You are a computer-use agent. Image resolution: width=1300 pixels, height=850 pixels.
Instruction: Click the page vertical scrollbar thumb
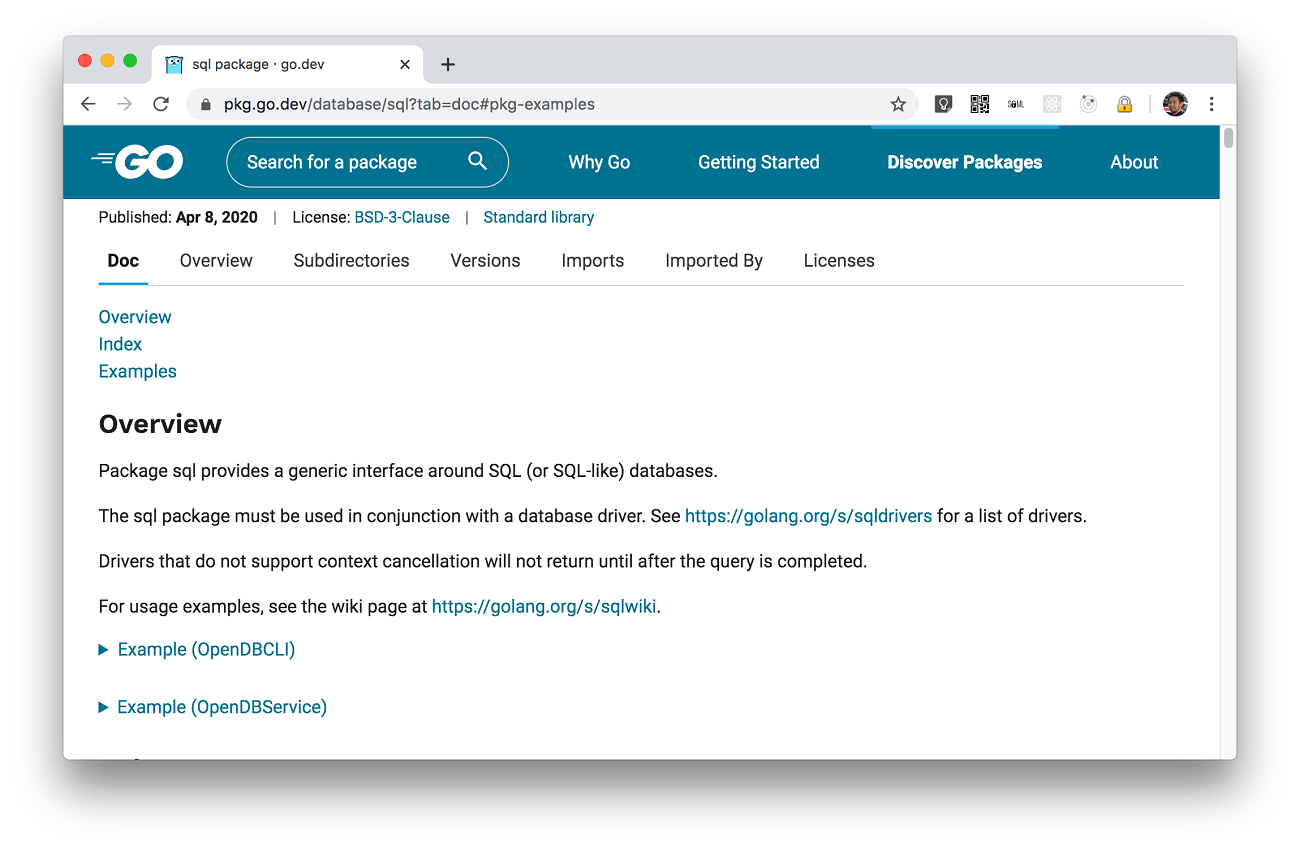click(1229, 138)
